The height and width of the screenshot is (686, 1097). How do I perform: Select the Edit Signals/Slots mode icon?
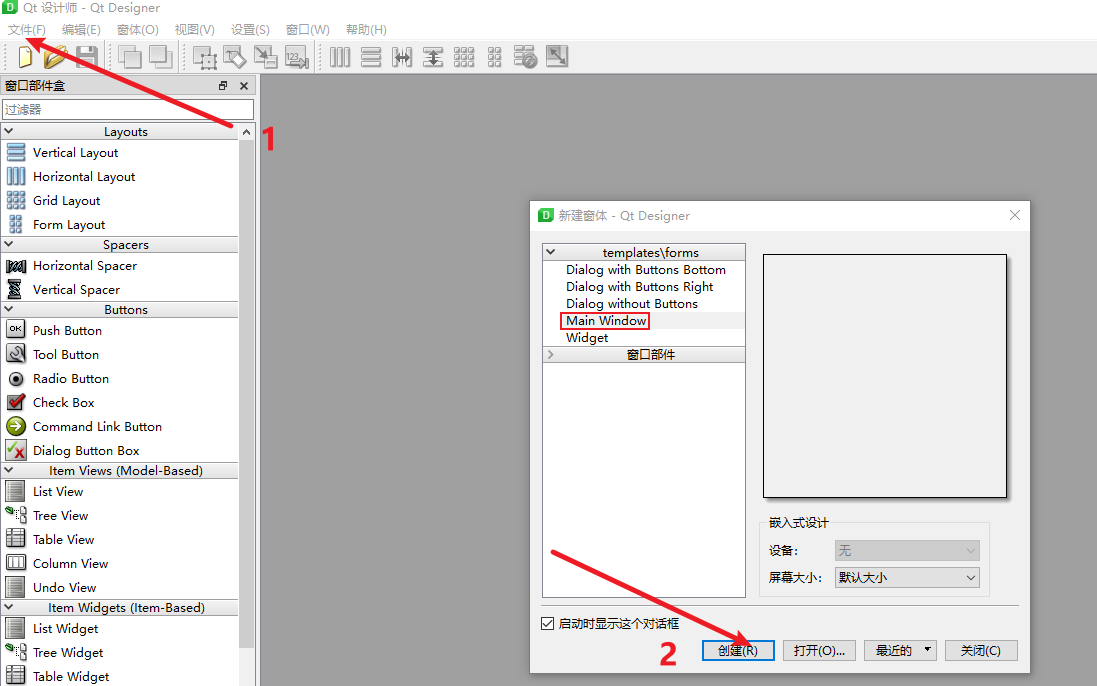[234, 57]
